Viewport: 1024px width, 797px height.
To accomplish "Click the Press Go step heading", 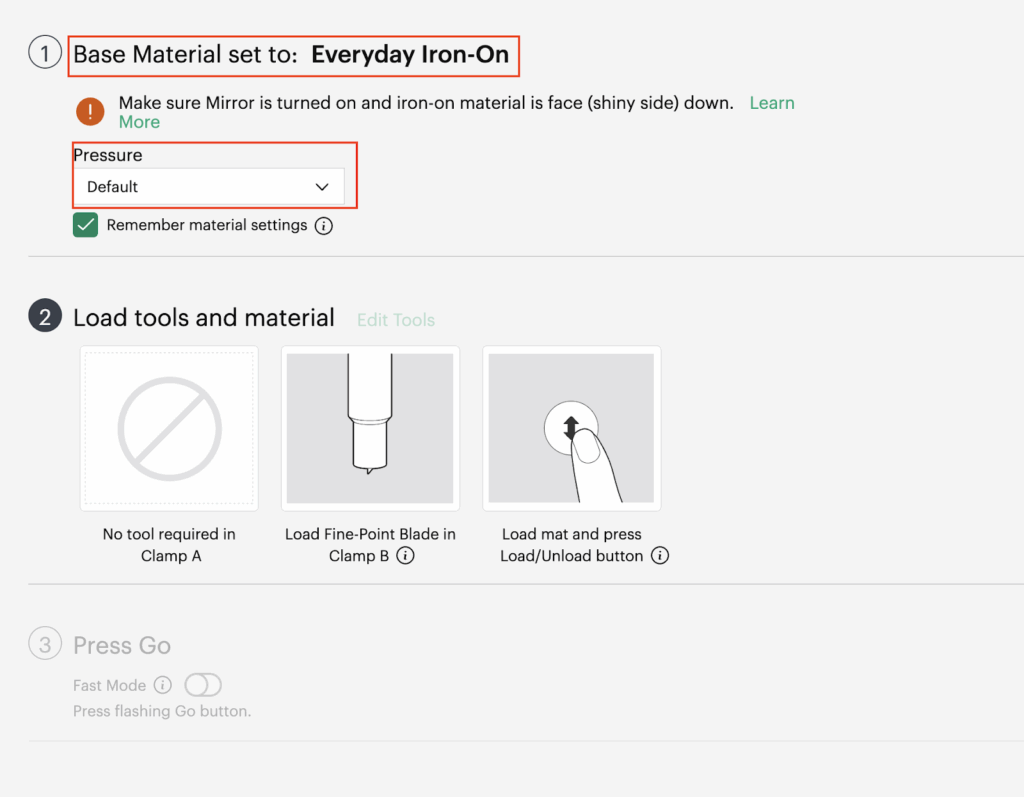I will 122,646.
